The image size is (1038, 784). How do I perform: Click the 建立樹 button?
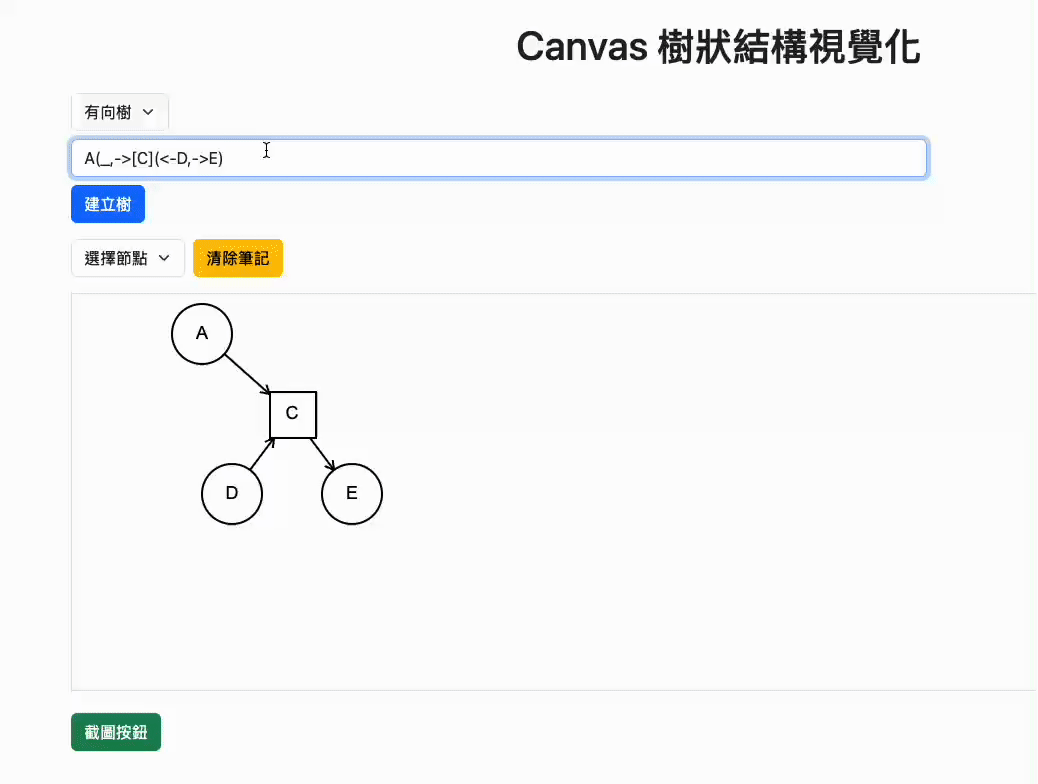pos(108,204)
